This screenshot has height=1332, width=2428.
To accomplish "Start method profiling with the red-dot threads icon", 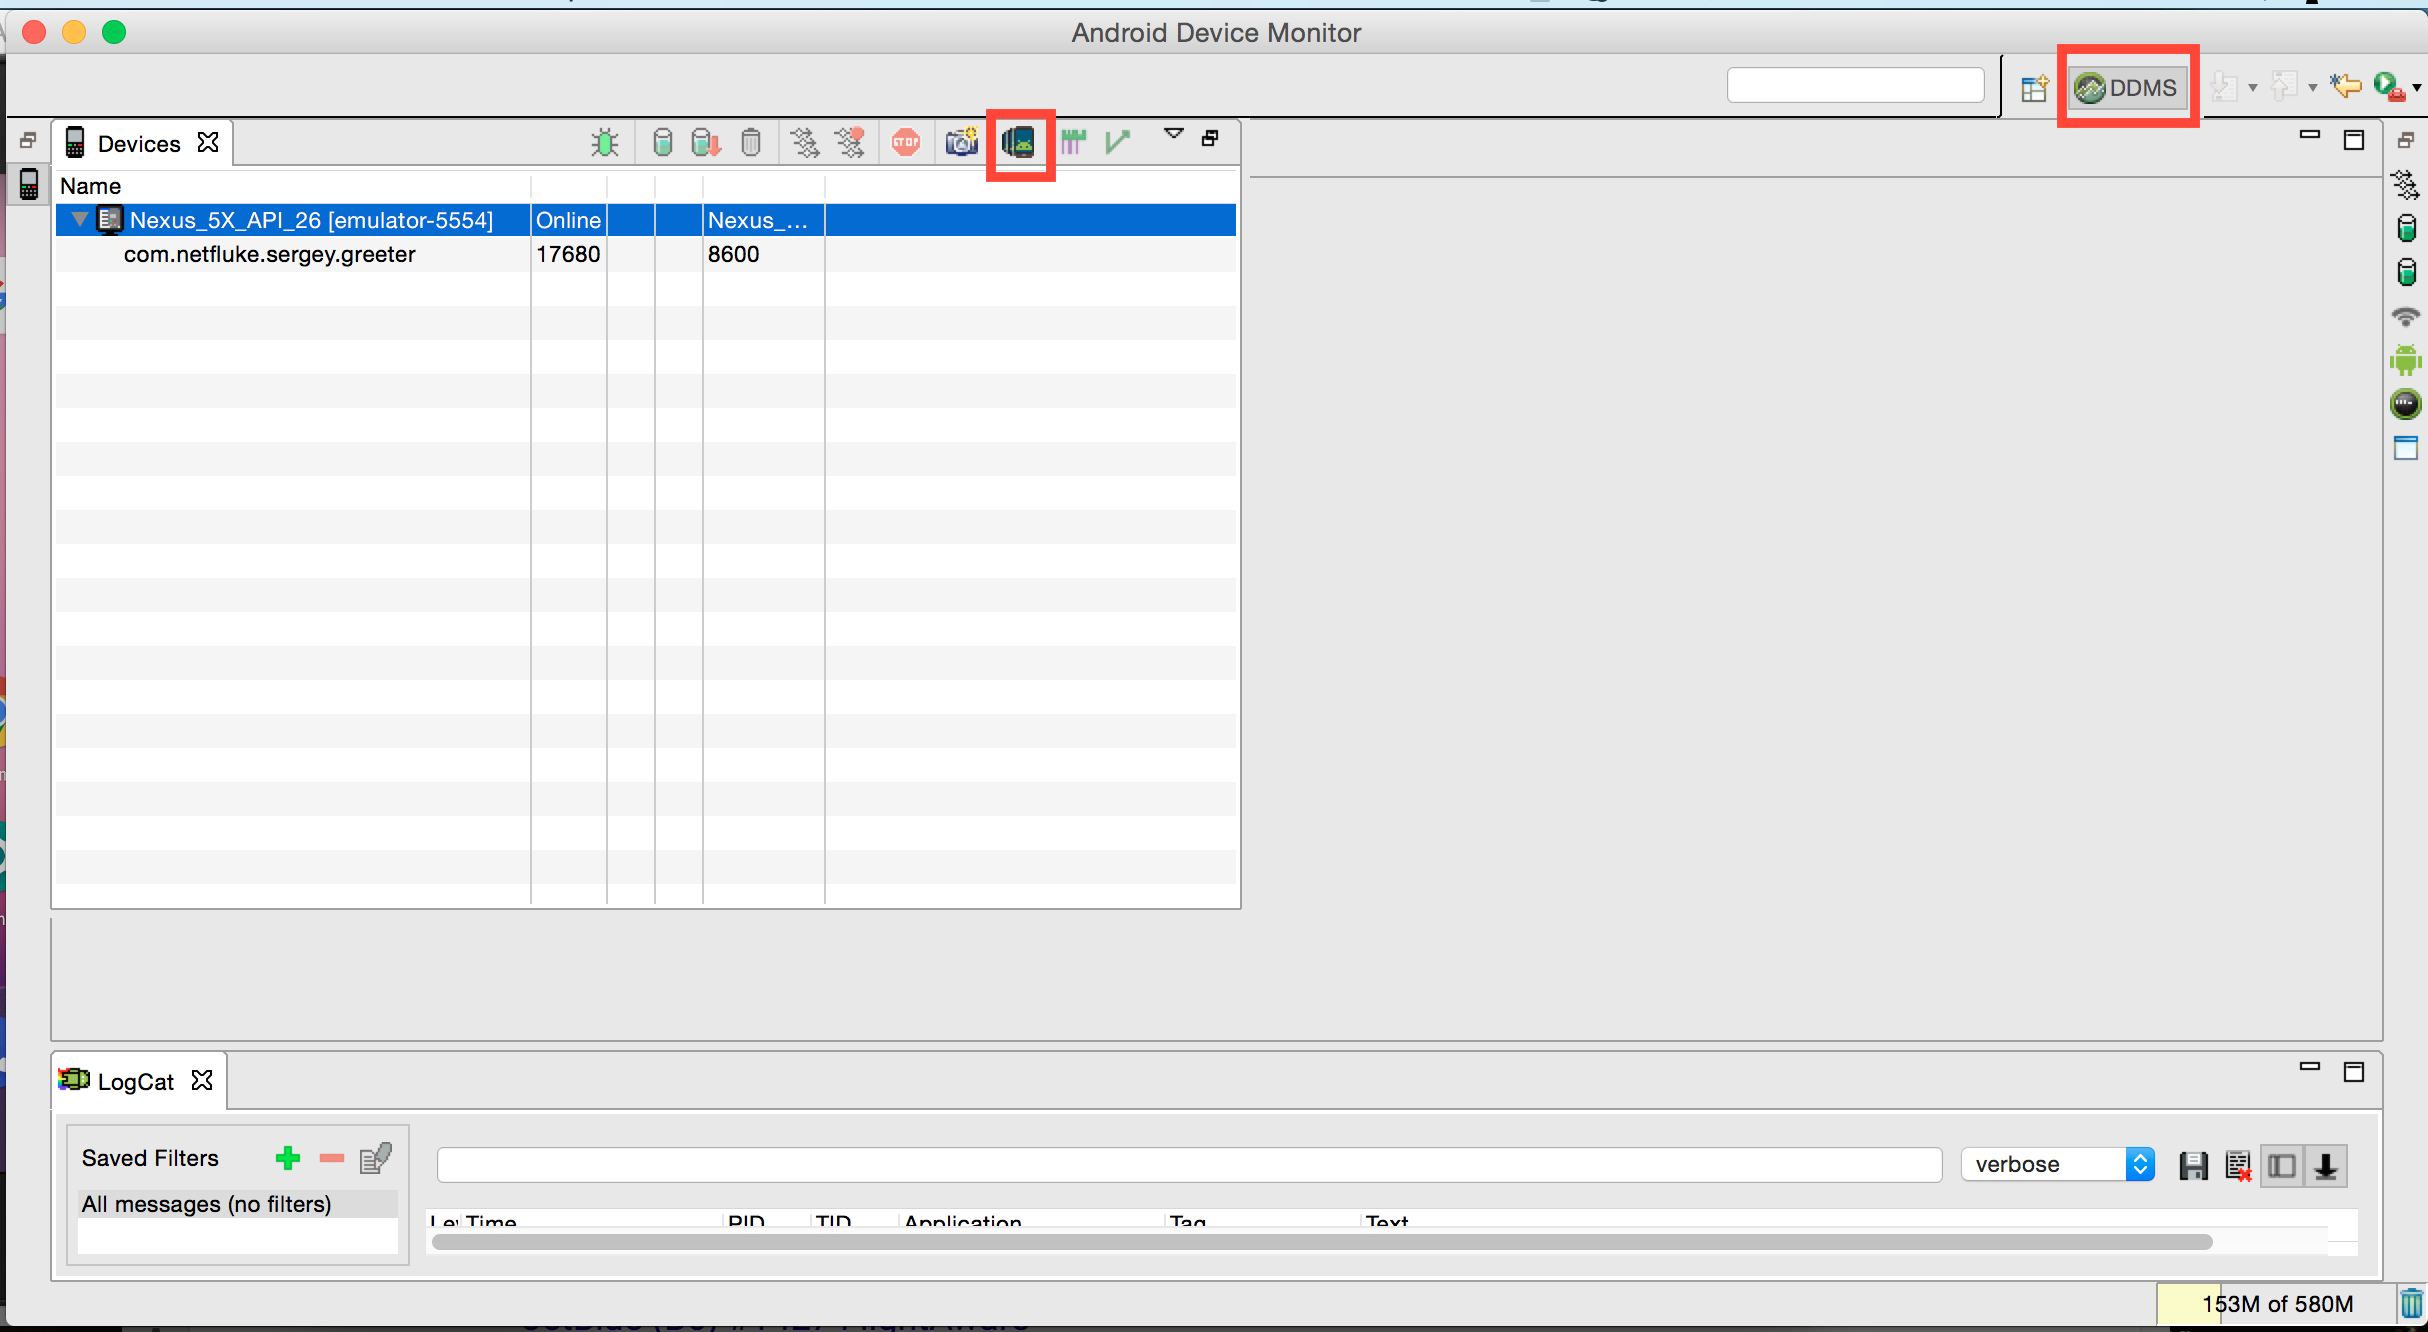I will coord(850,143).
